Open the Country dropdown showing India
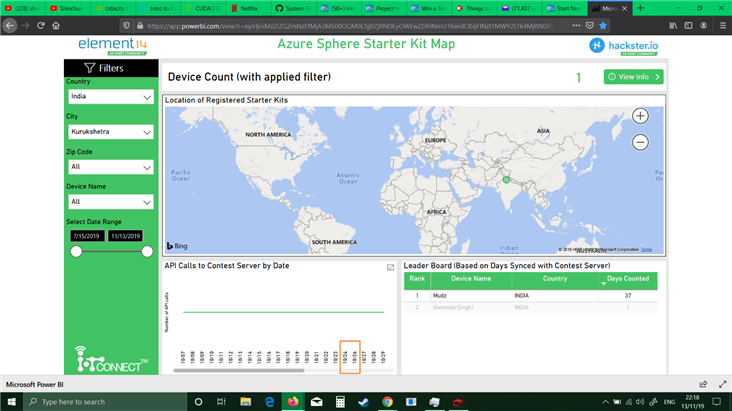 [110, 97]
